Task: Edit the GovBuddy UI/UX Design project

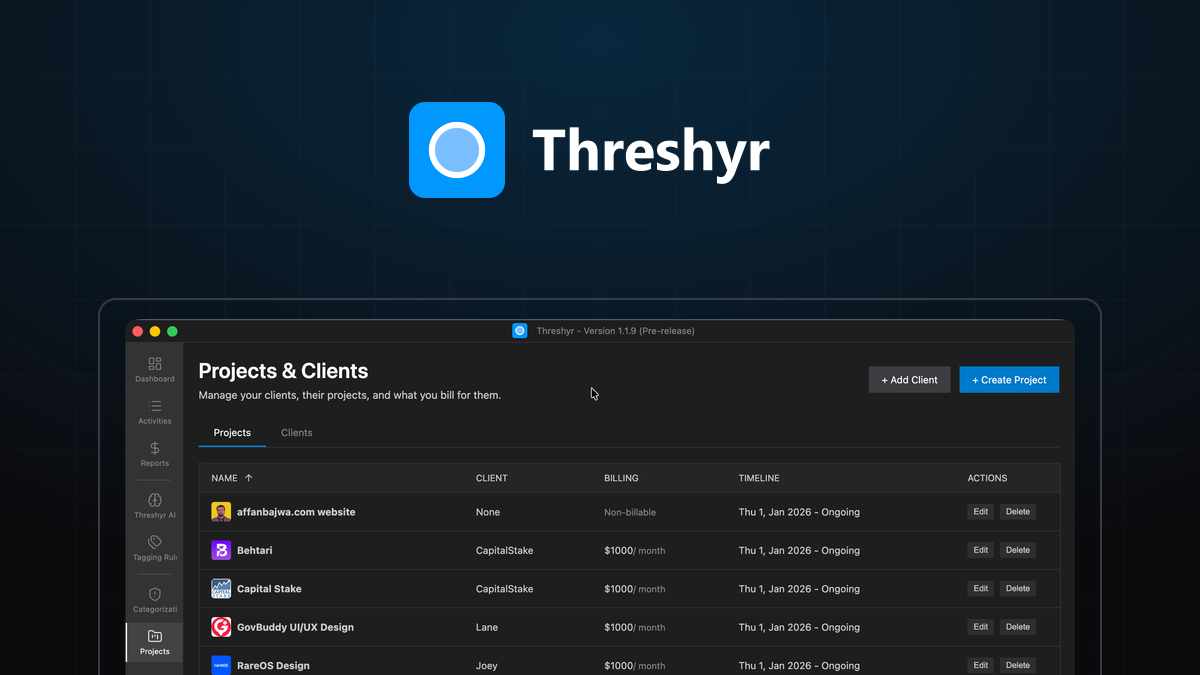Action: coord(981,627)
